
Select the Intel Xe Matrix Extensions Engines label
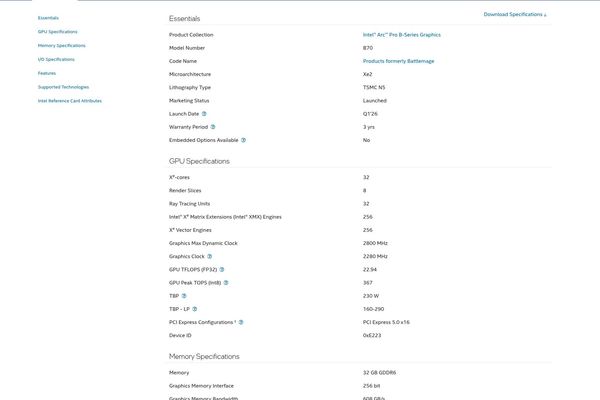[x=225, y=217]
